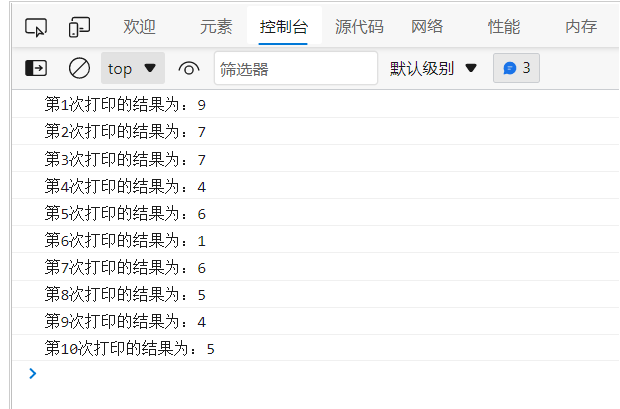Focus the 筛选器 filter input
The image size is (620, 409).
point(296,69)
